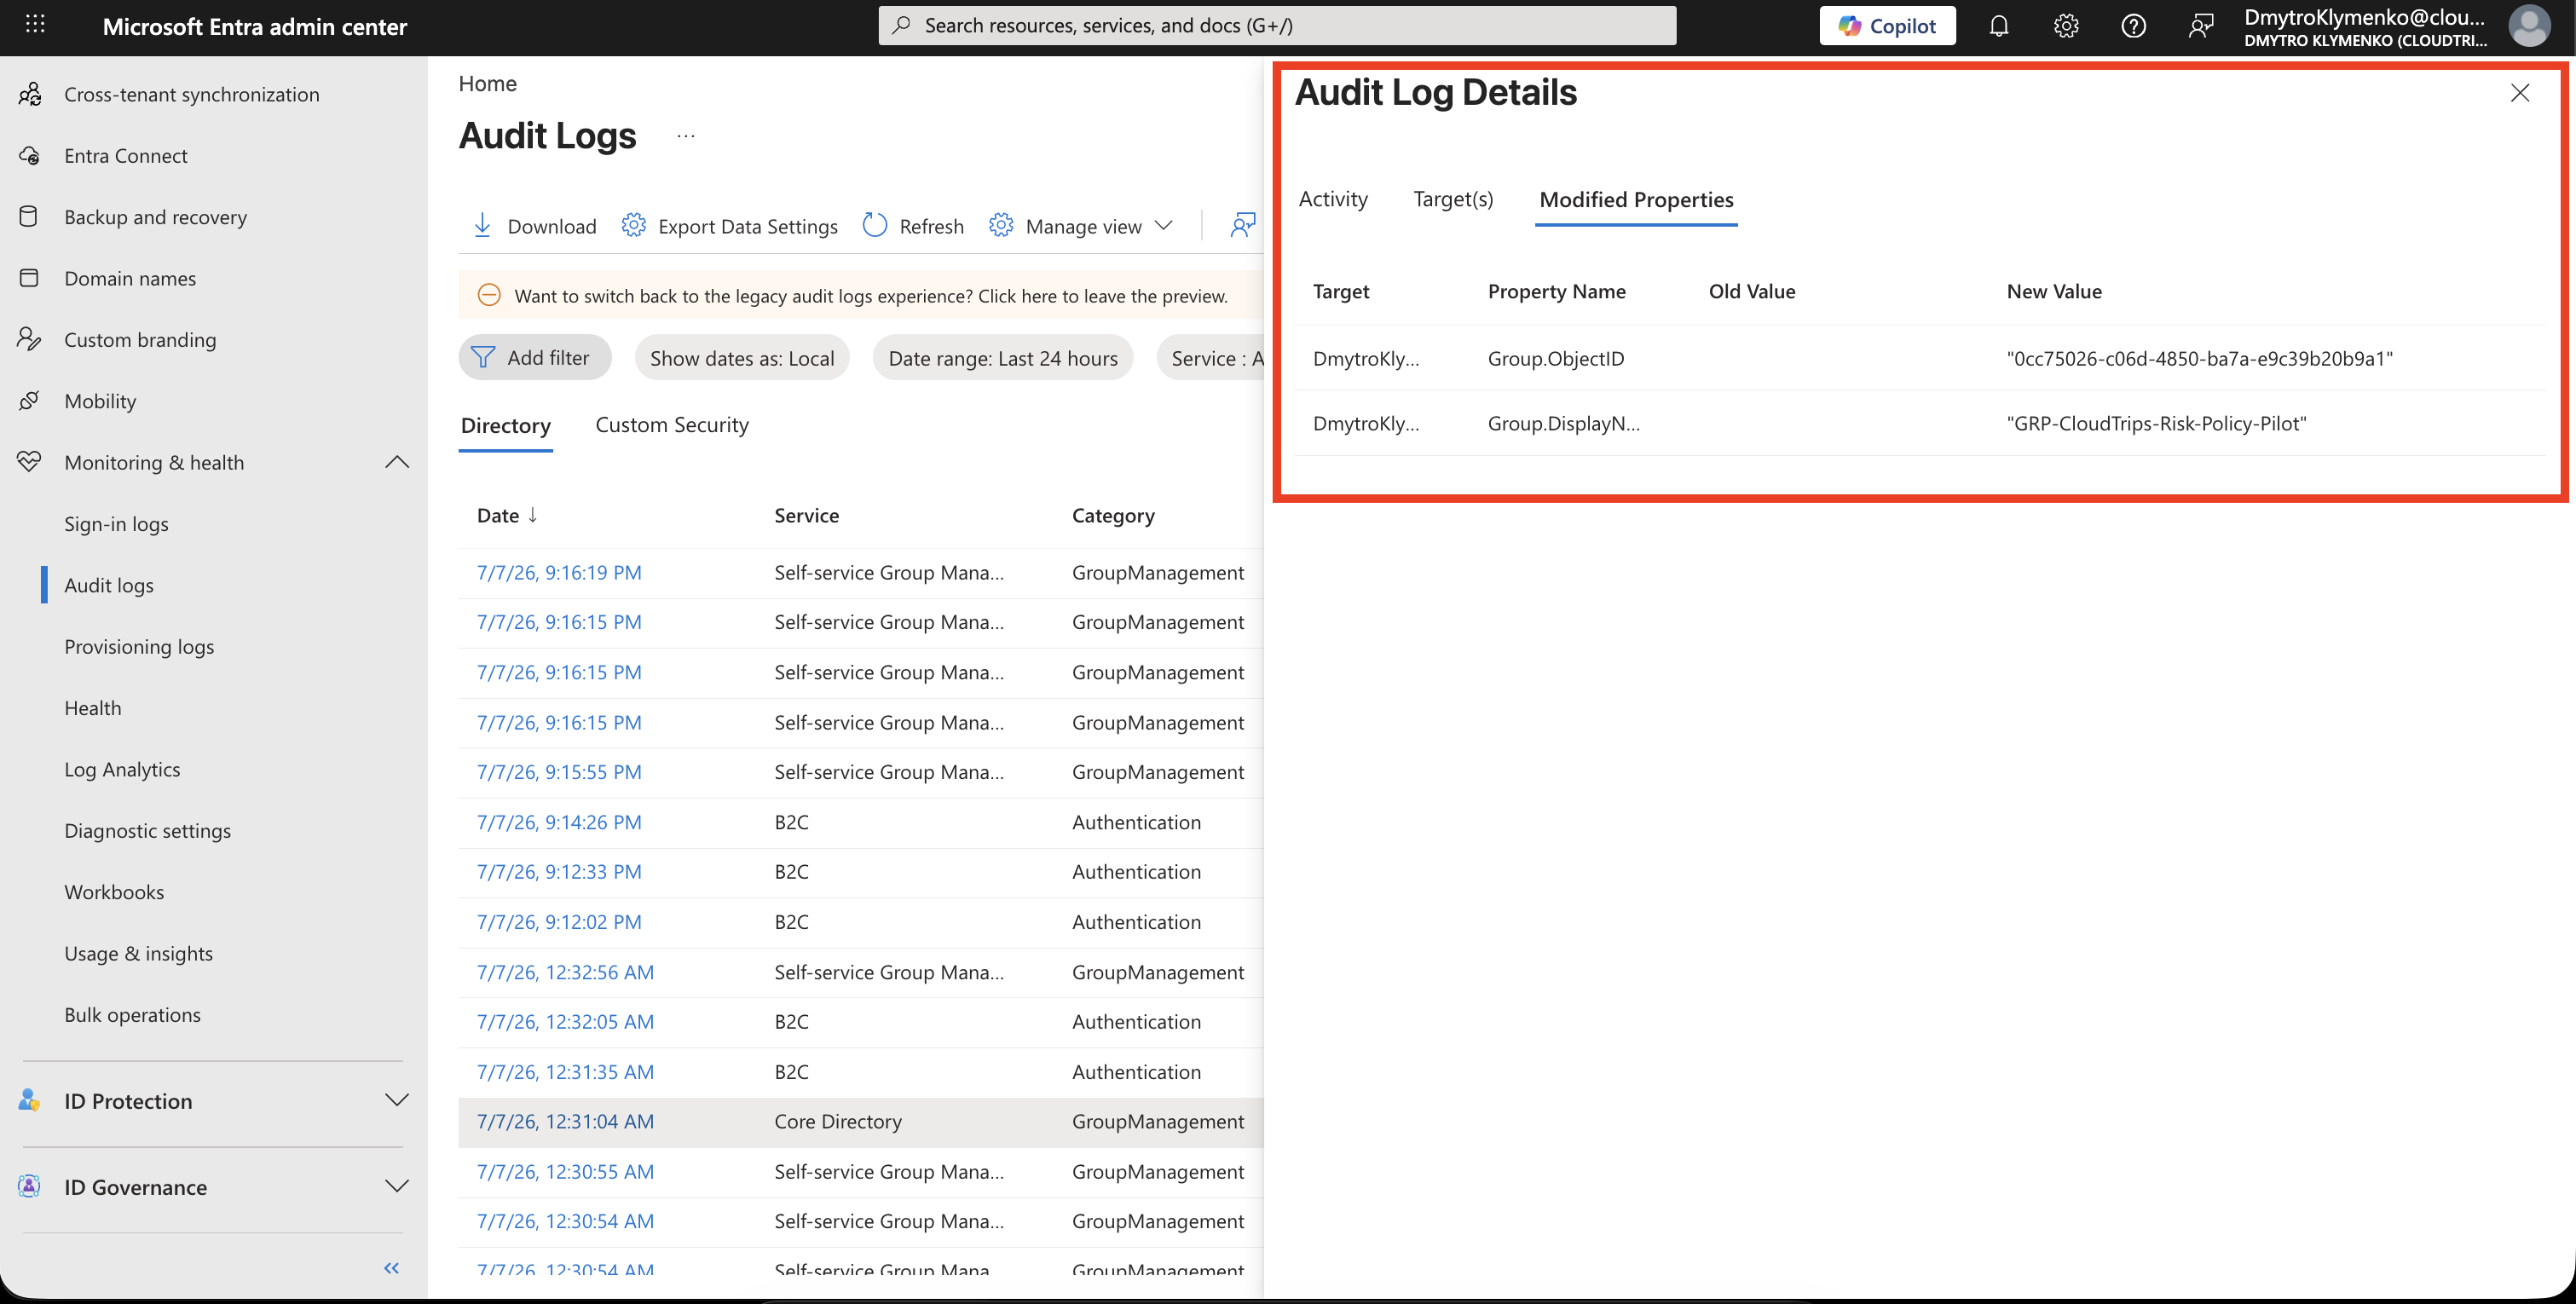Click the "0cc75026-c06d-4850-ba7a-e9c39b20b9a1" value

tap(2199, 358)
